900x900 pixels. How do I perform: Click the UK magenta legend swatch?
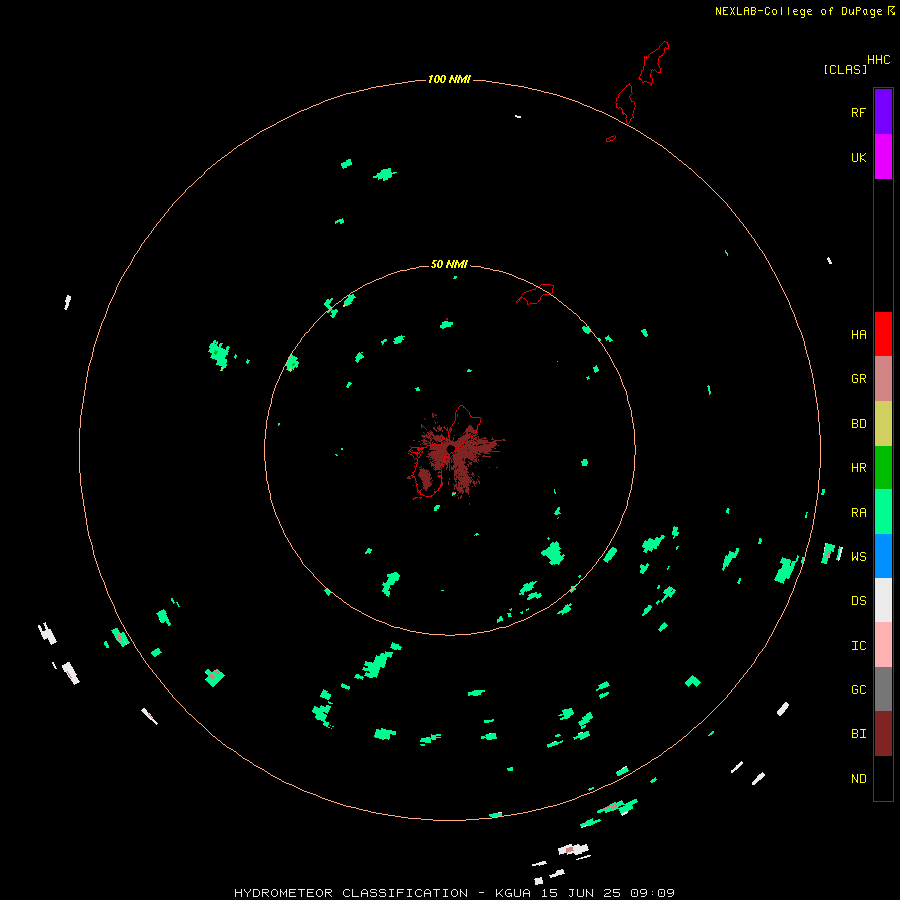pyautogui.click(x=883, y=157)
